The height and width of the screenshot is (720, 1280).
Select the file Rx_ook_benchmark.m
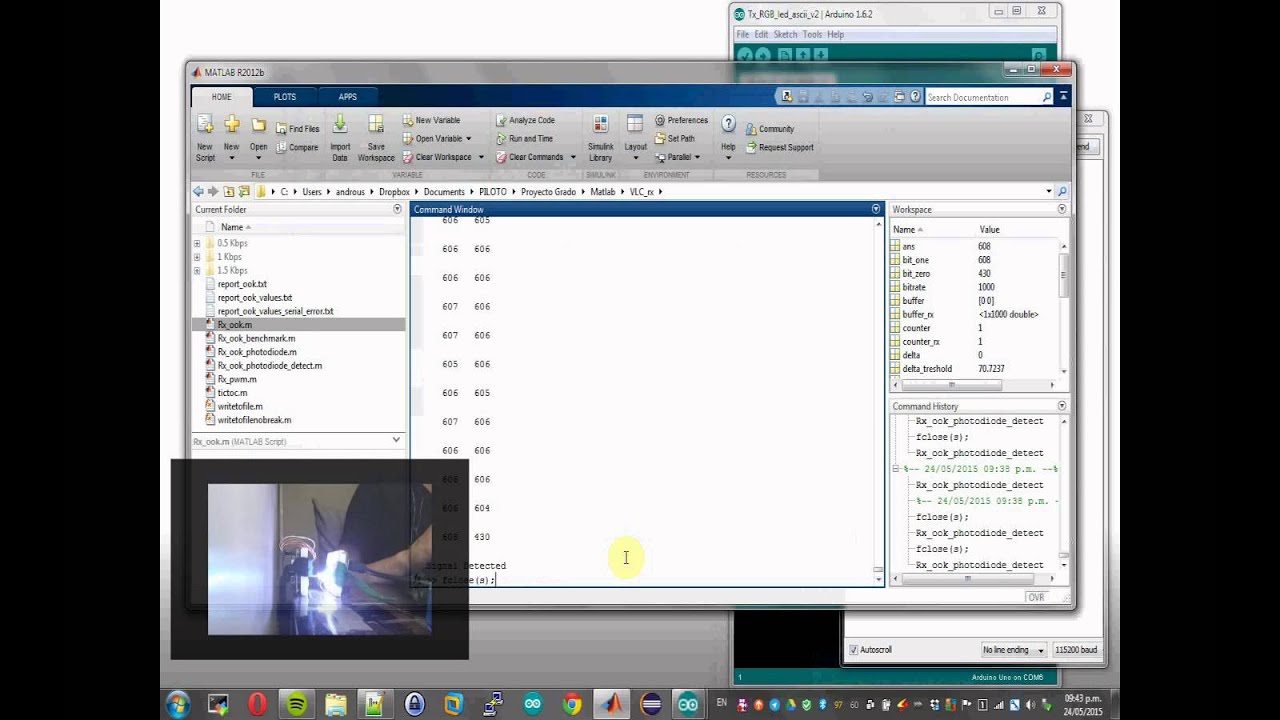[256, 338]
